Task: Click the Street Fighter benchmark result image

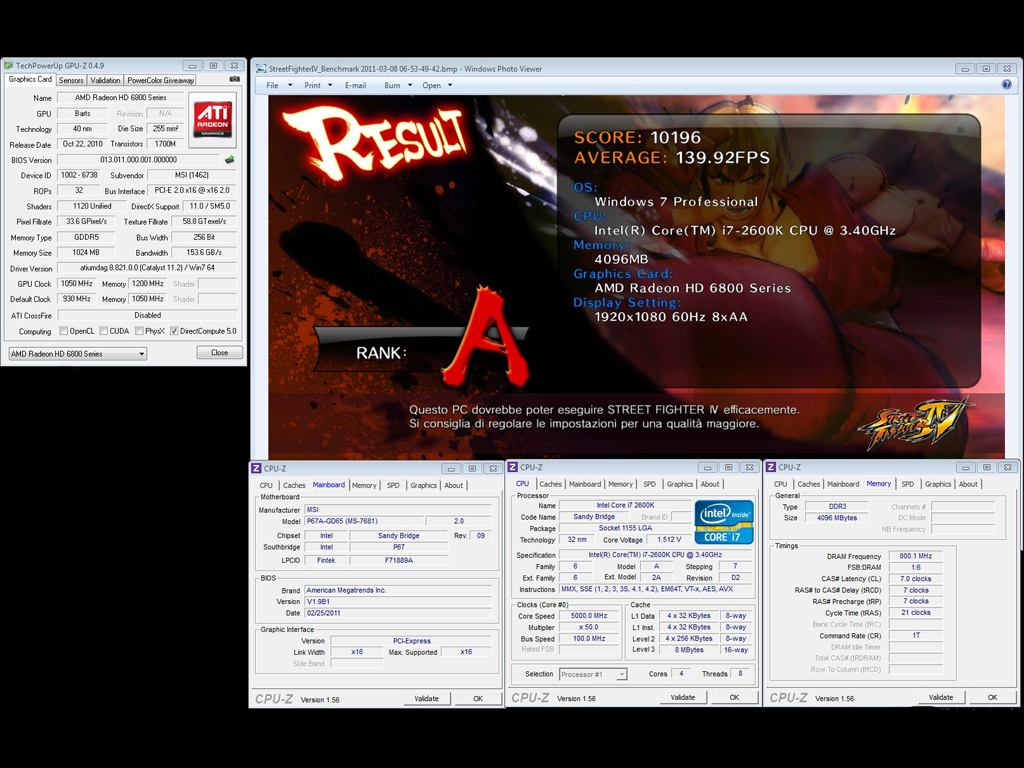Action: [636, 277]
